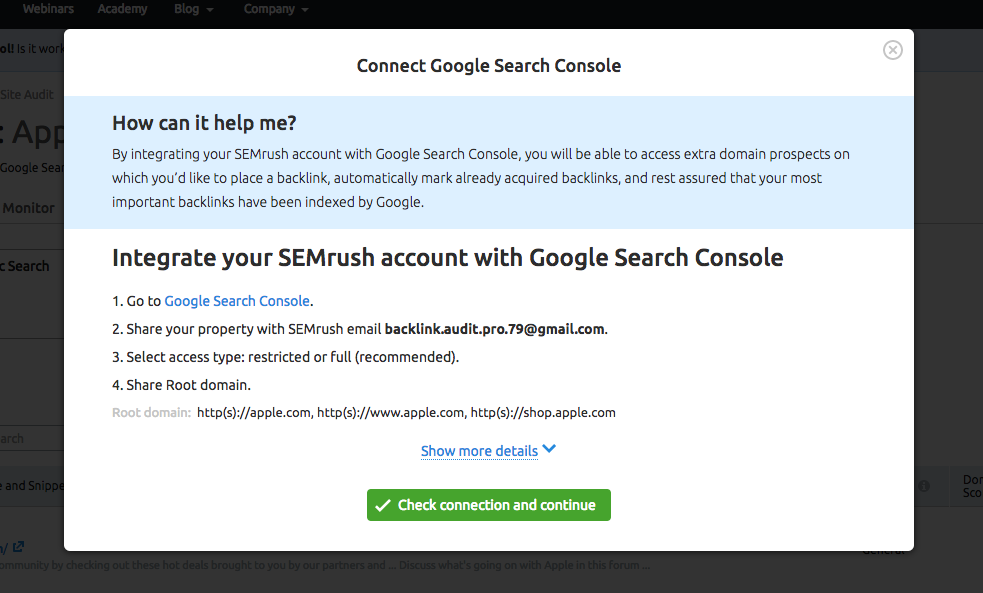Click step 4 "Share Root domain." text

point(181,385)
